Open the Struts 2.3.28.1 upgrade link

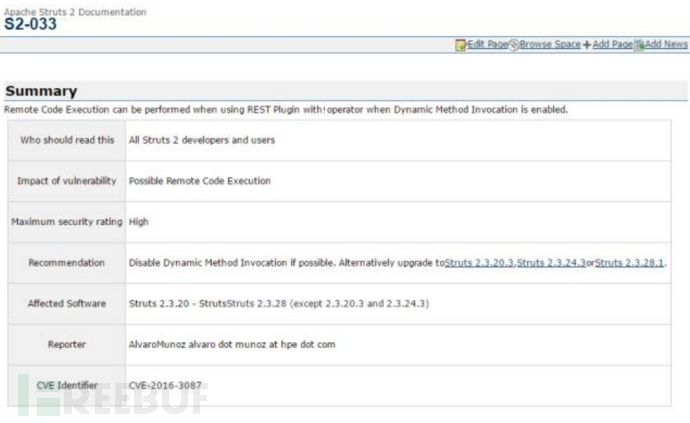point(629,263)
